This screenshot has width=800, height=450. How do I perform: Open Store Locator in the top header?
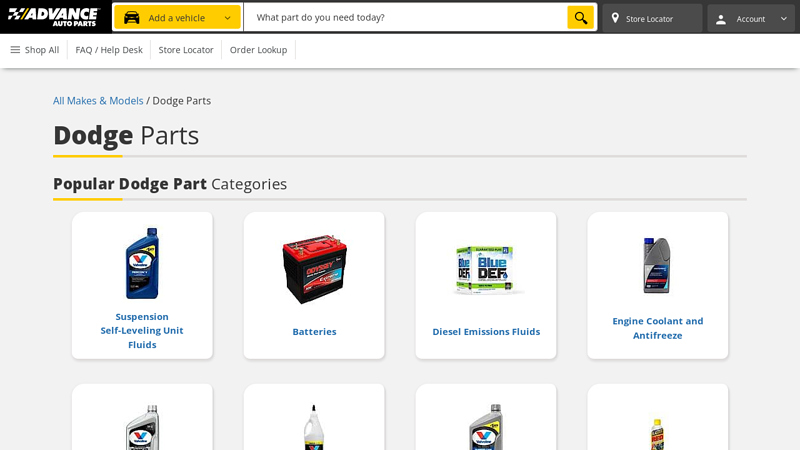click(652, 19)
